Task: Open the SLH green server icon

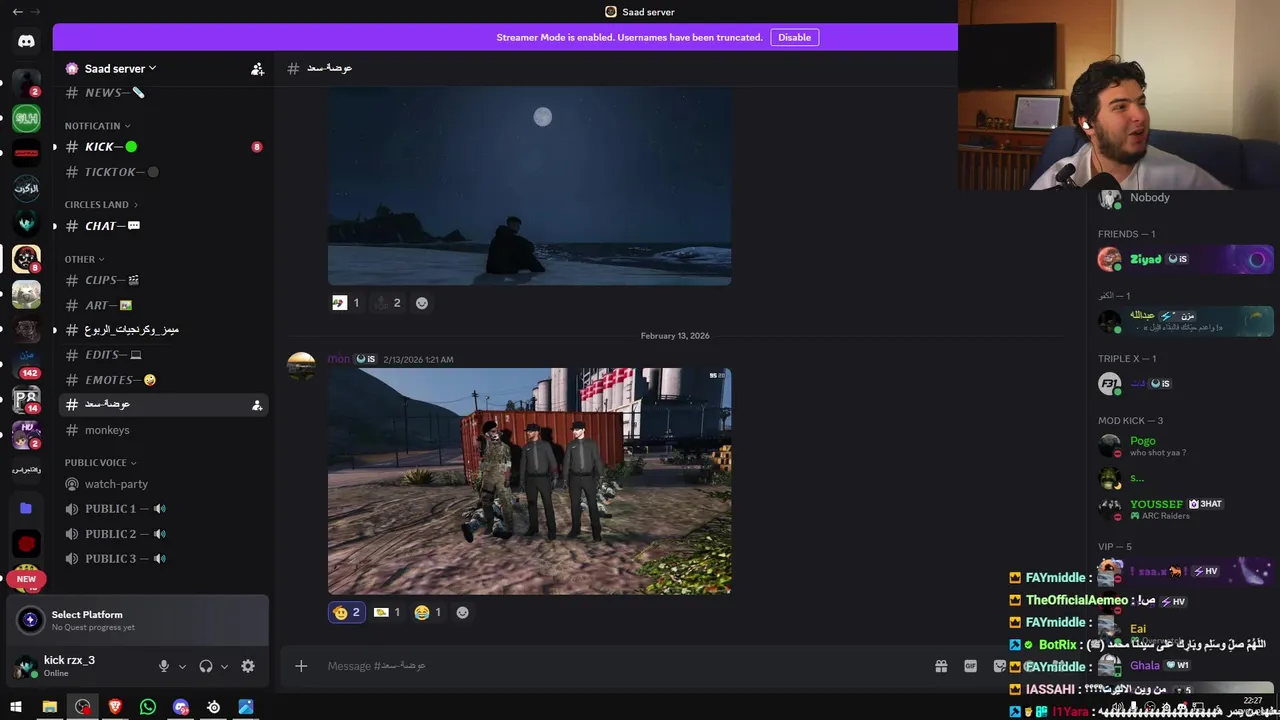Action: pyautogui.click(x=26, y=119)
